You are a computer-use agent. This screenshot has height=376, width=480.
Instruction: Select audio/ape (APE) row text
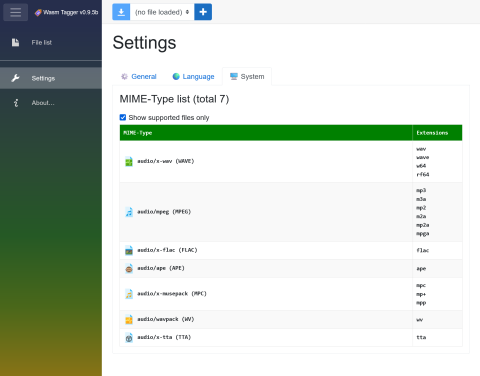[x=161, y=268]
